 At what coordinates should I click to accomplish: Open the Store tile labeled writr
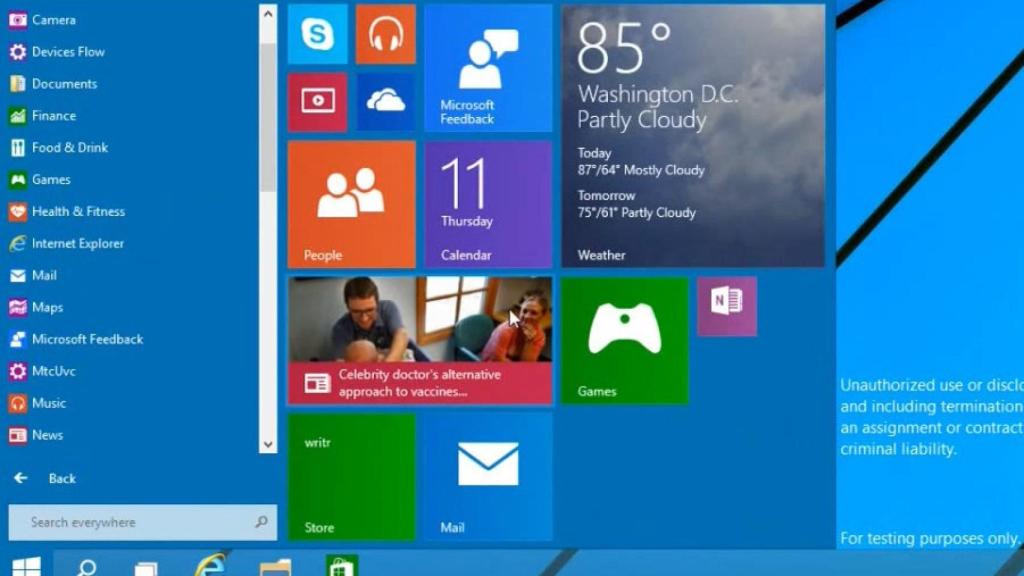351,475
